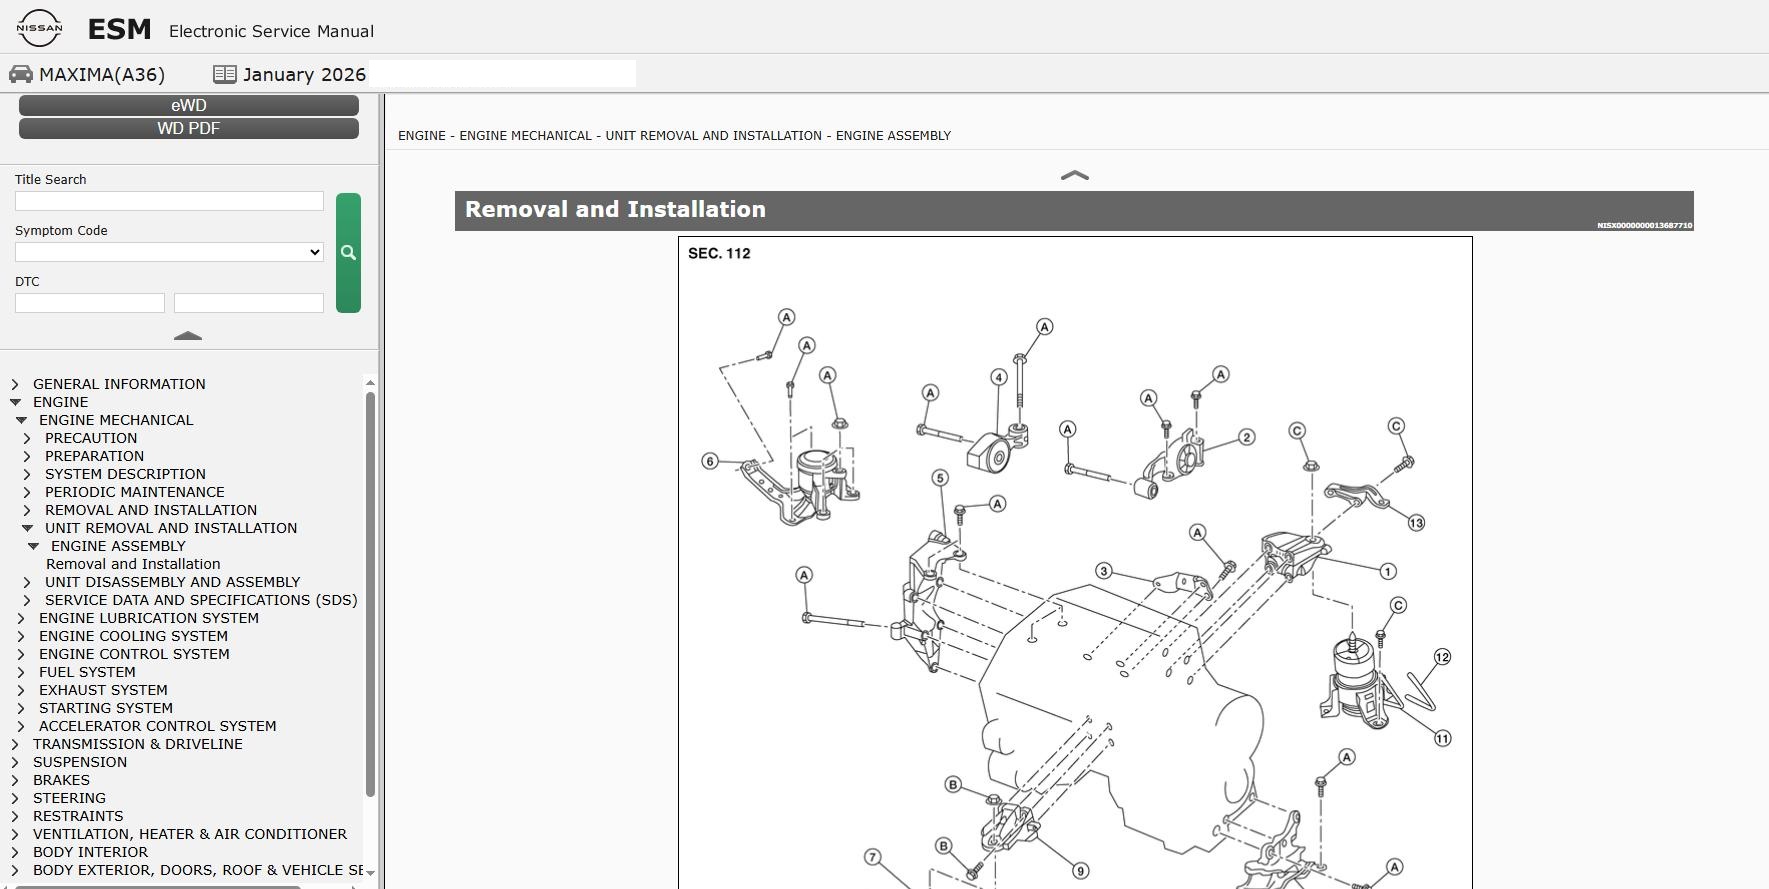Click callout 2 in the diagram

[1246, 437]
